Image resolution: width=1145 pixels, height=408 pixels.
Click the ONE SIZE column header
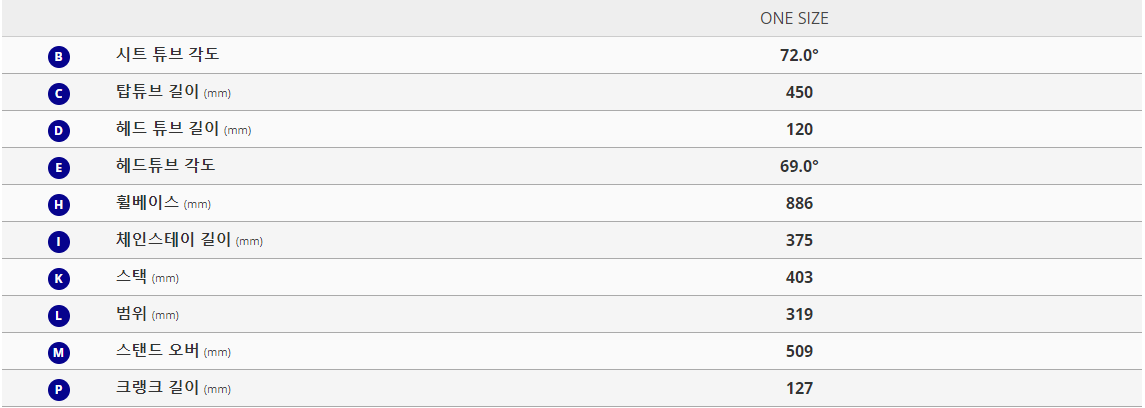794,19
